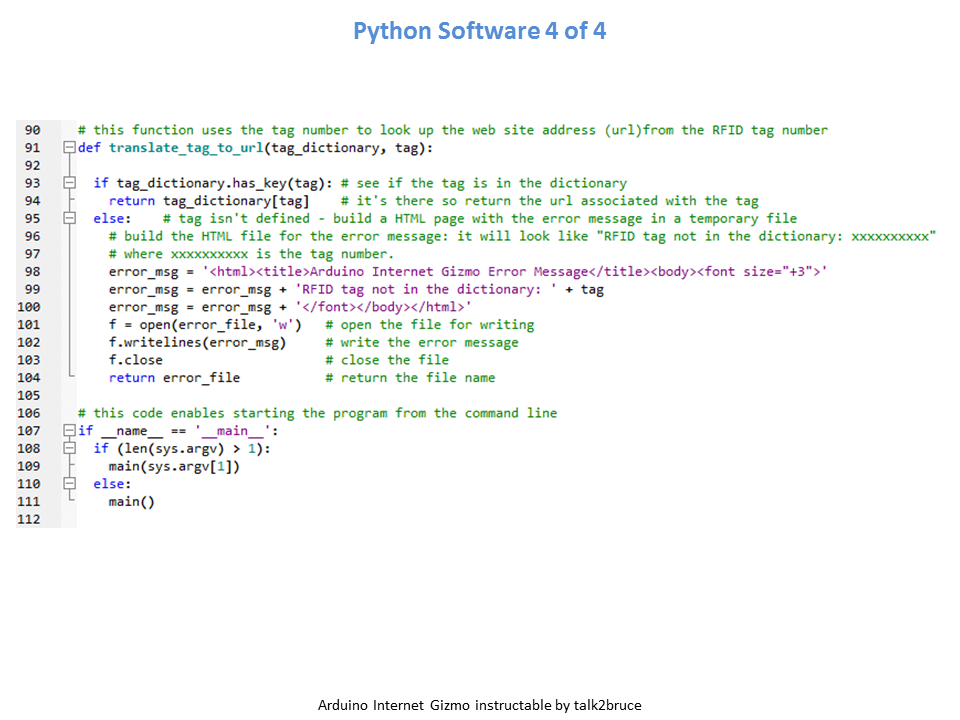
Task: Click comment '# close the file'
Action: (387, 360)
